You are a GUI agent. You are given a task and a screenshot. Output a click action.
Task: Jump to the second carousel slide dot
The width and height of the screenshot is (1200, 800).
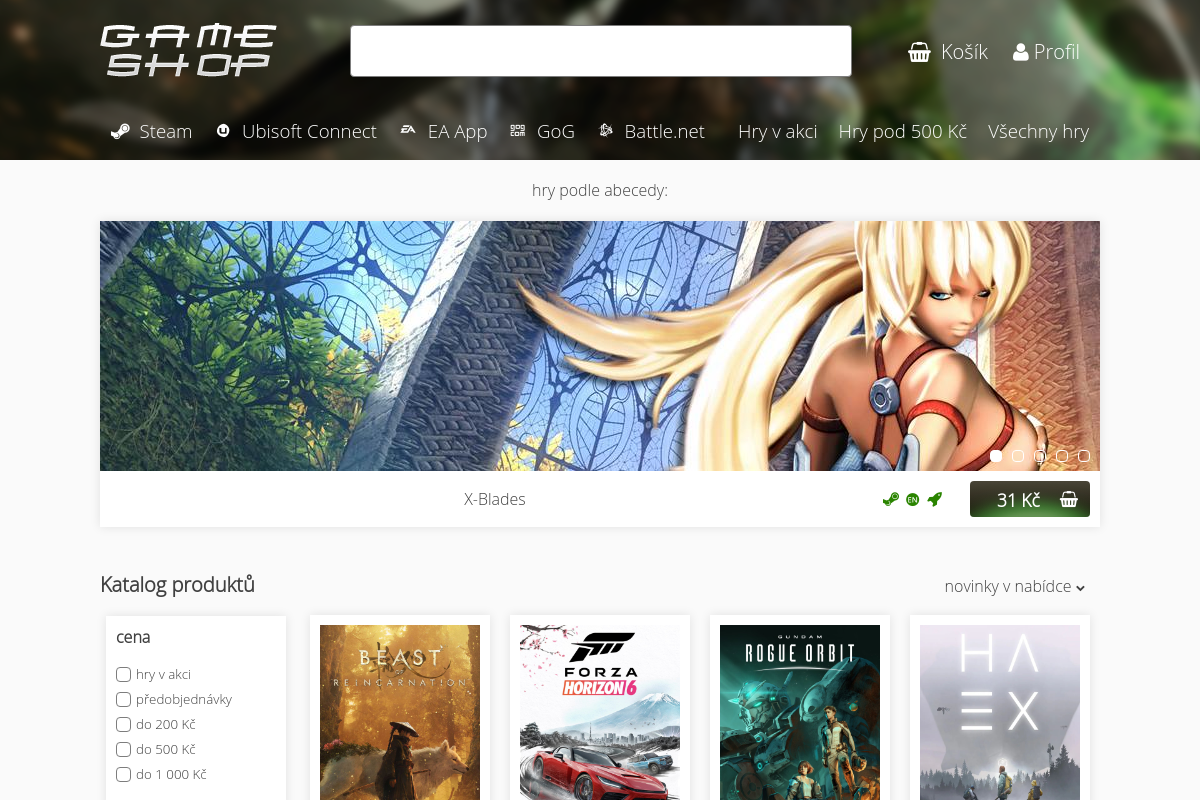click(1018, 456)
